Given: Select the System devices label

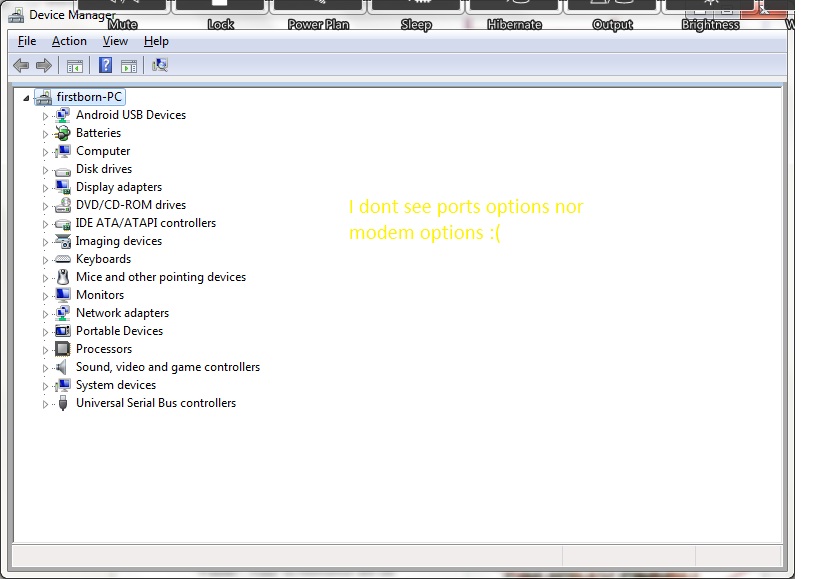Looking at the screenshot, I should click(116, 385).
